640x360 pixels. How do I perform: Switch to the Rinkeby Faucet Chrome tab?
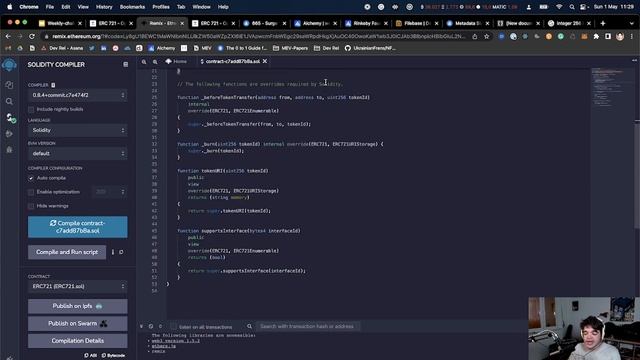pyautogui.click(x=366, y=23)
